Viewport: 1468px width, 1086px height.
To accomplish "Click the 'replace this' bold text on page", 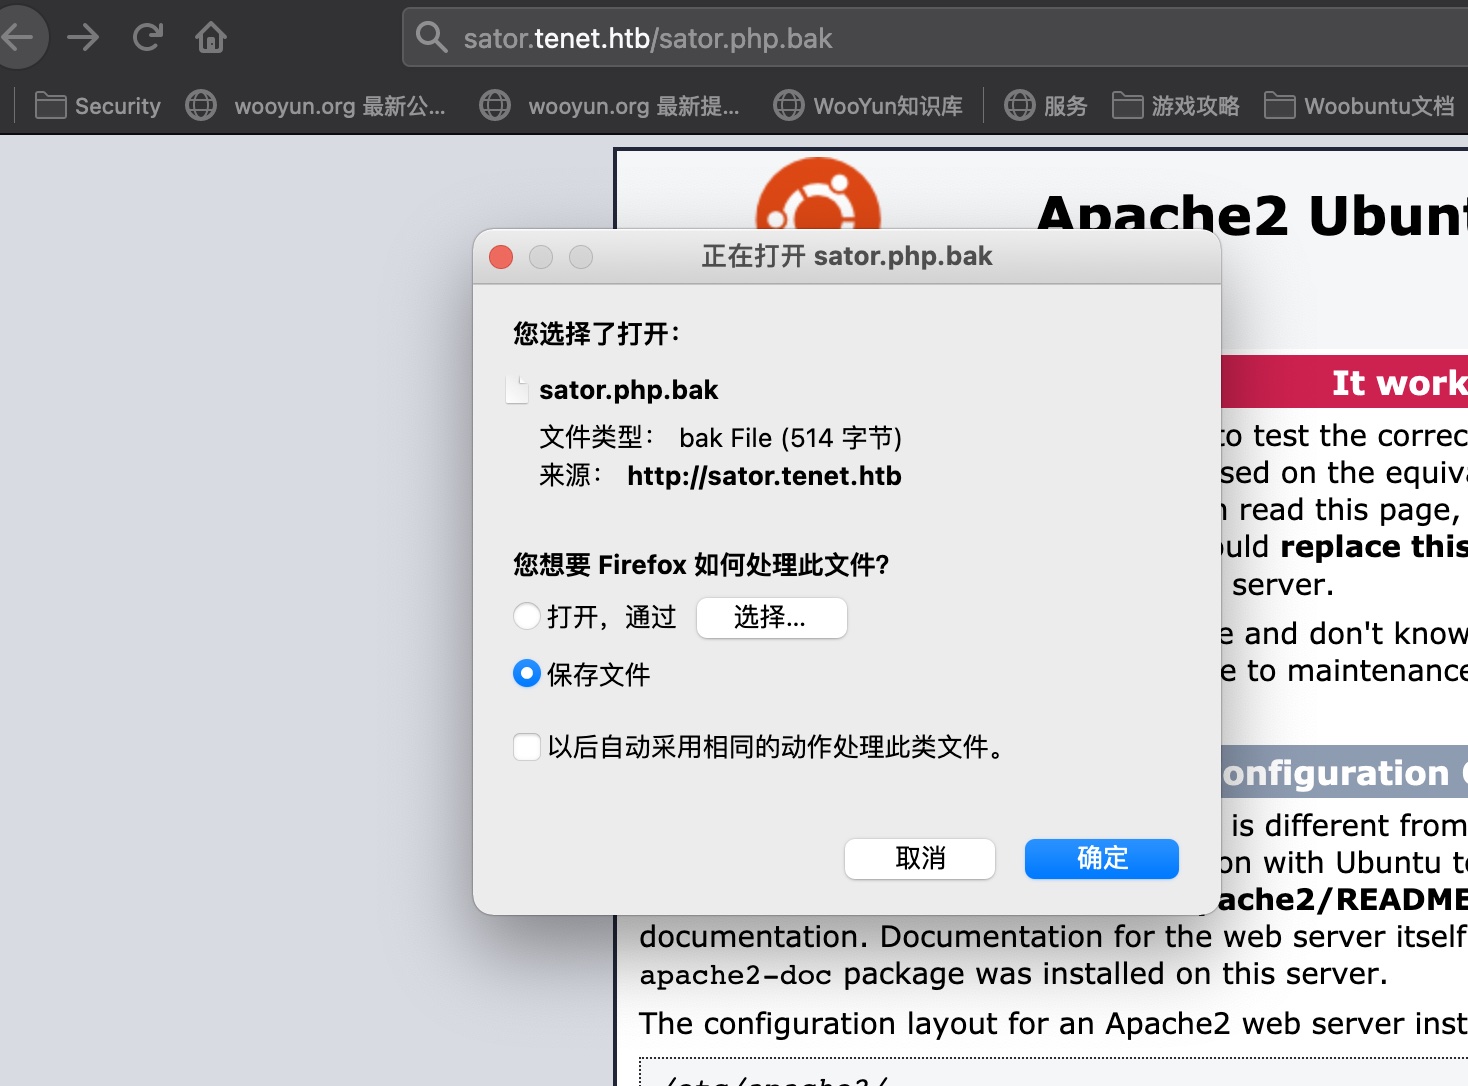I will click(x=1373, y=547).
